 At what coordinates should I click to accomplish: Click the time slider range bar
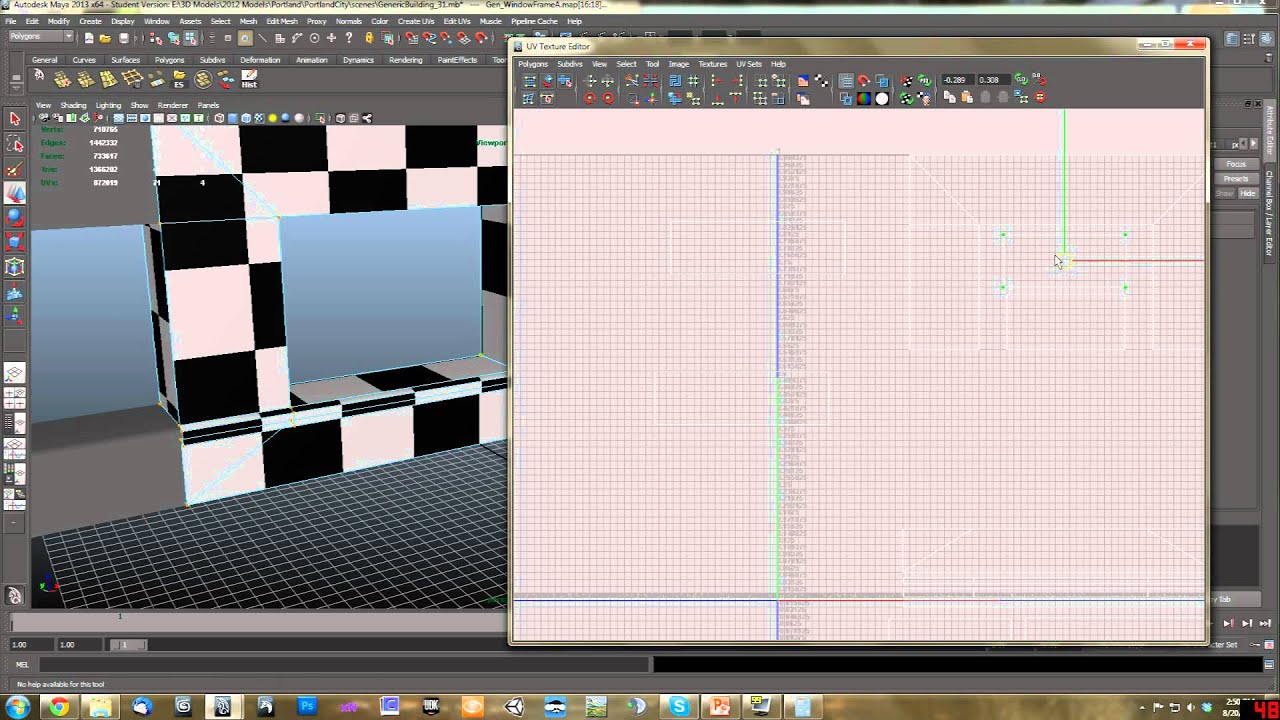point(130,645)
